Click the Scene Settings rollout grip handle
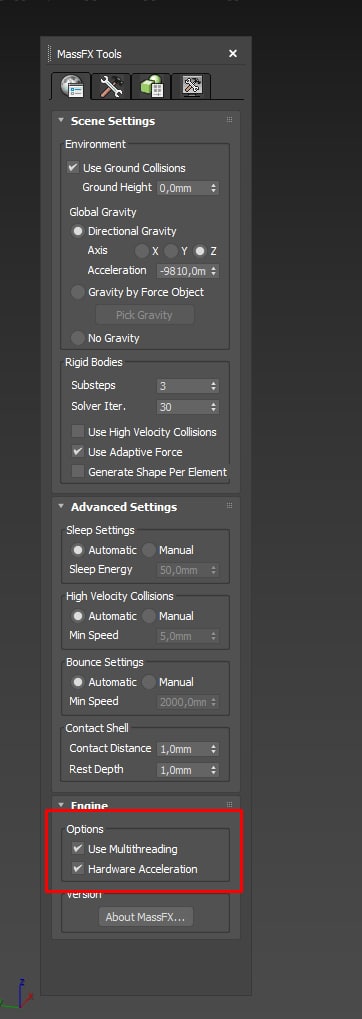This screenshot has height=1019, width=362. click(229, 120)
